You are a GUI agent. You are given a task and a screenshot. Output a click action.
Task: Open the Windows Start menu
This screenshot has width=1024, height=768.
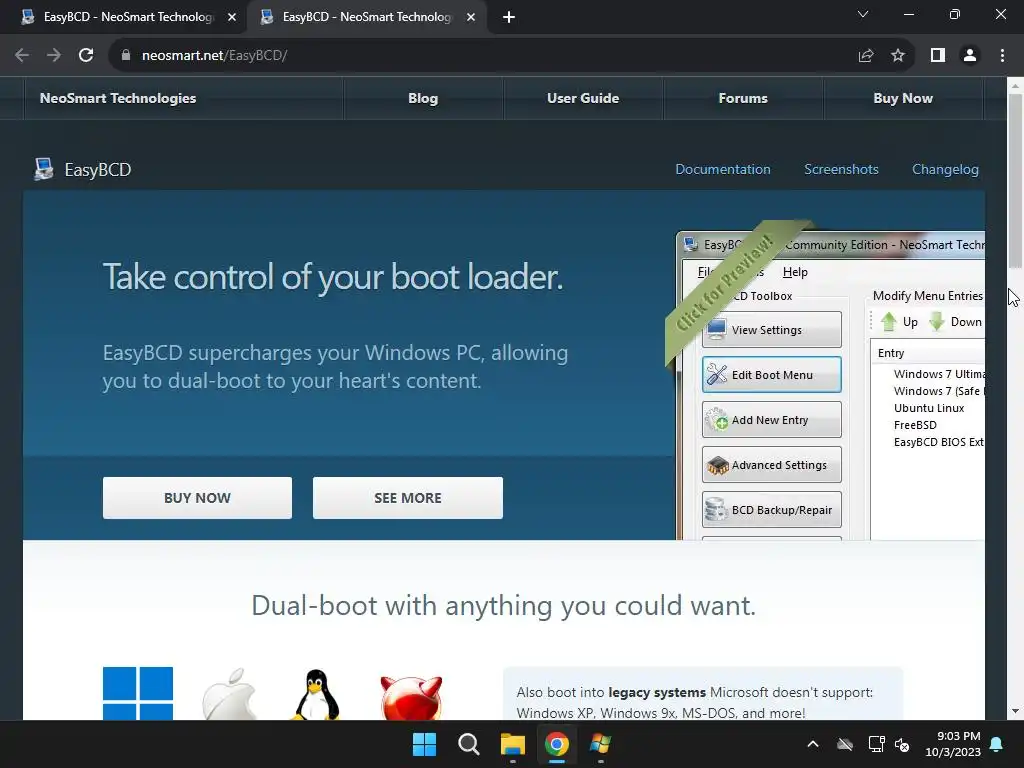(424, 744)
